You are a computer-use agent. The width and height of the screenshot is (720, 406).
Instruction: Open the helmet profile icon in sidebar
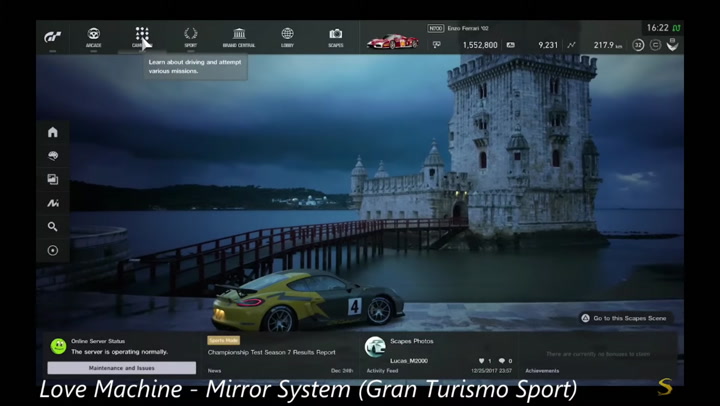[x=53, y=156]
